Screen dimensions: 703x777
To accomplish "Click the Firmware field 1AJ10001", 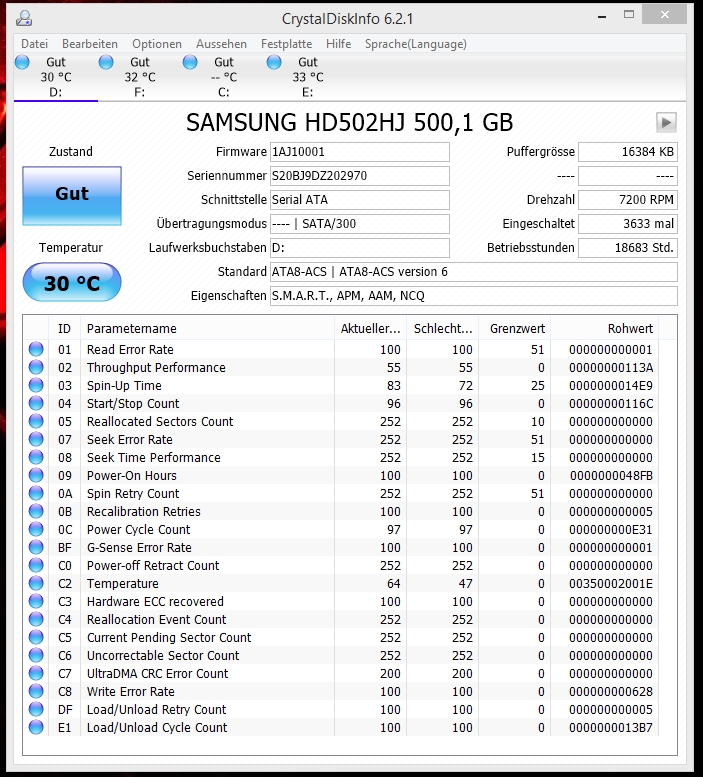I will 360,152.
